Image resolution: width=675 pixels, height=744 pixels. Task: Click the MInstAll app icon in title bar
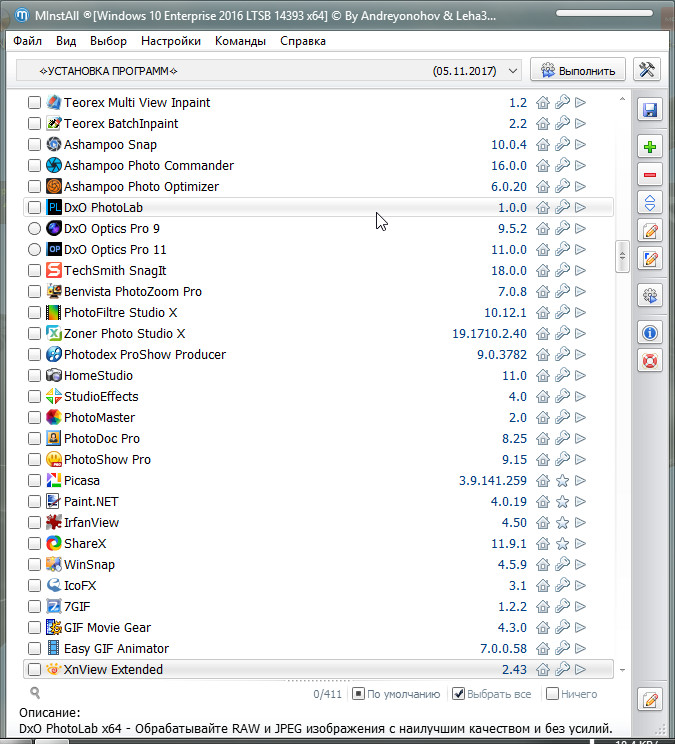pos(22,16)
